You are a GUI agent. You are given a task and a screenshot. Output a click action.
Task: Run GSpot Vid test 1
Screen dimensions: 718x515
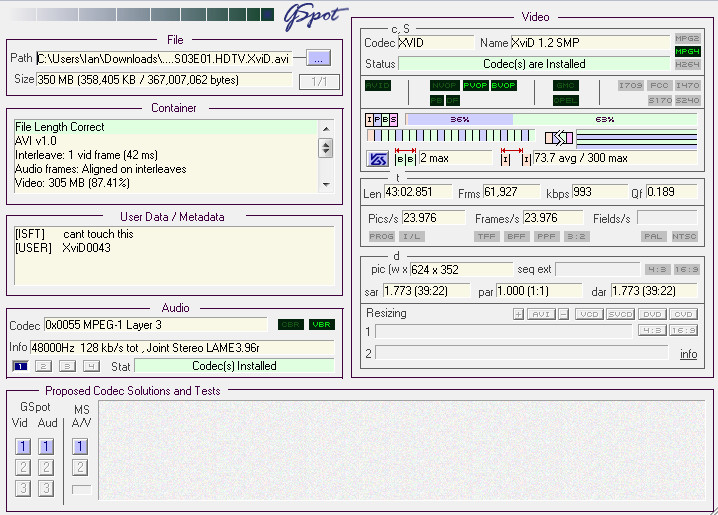pyautogui.click(x=23, y=446)
